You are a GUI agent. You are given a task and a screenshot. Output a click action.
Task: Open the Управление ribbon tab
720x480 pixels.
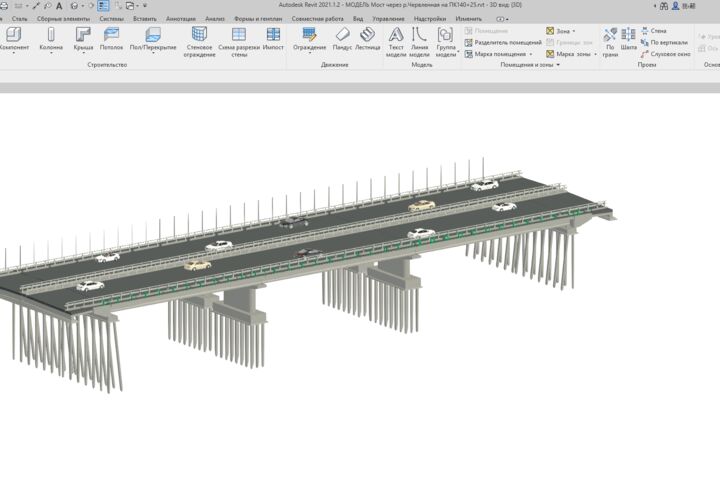pos(388,19)
